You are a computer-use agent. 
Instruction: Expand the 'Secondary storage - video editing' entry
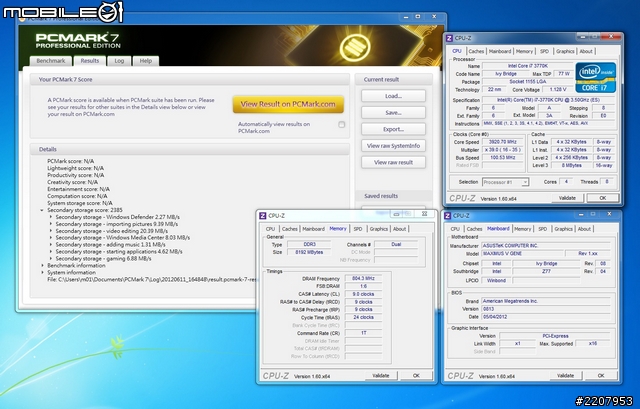pos(51,231)
